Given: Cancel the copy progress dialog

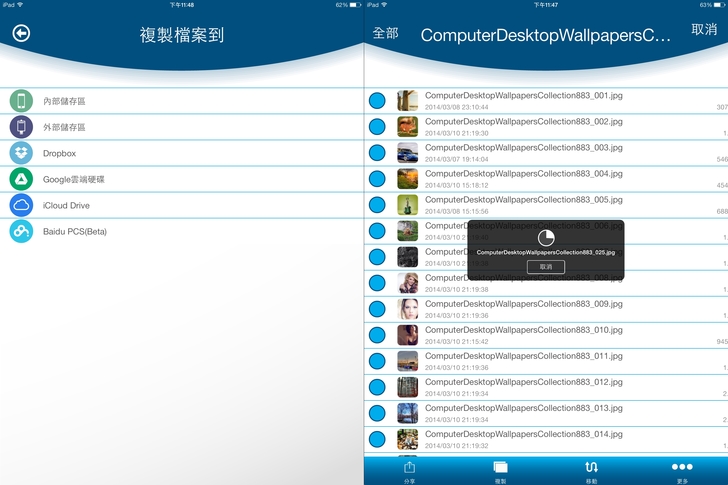Looking at the screenshot, I should [546, 266].
